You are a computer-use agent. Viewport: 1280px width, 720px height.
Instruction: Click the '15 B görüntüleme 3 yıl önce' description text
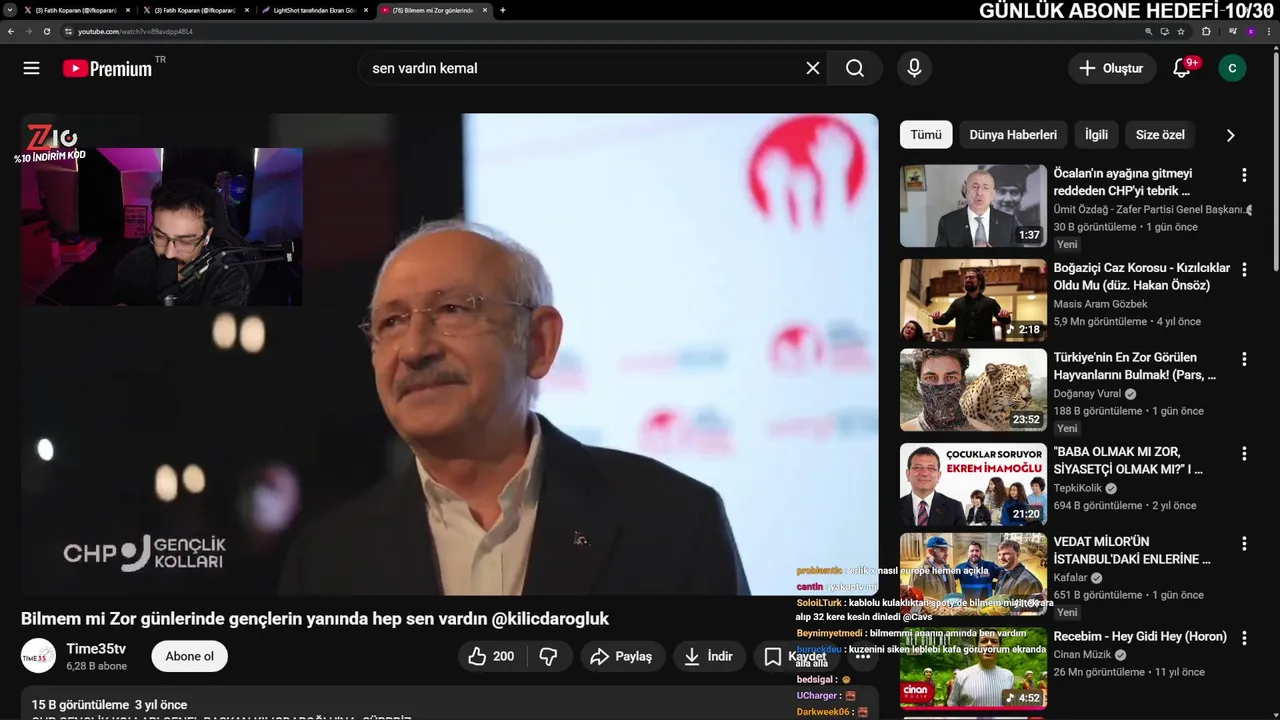coord(109,704)
